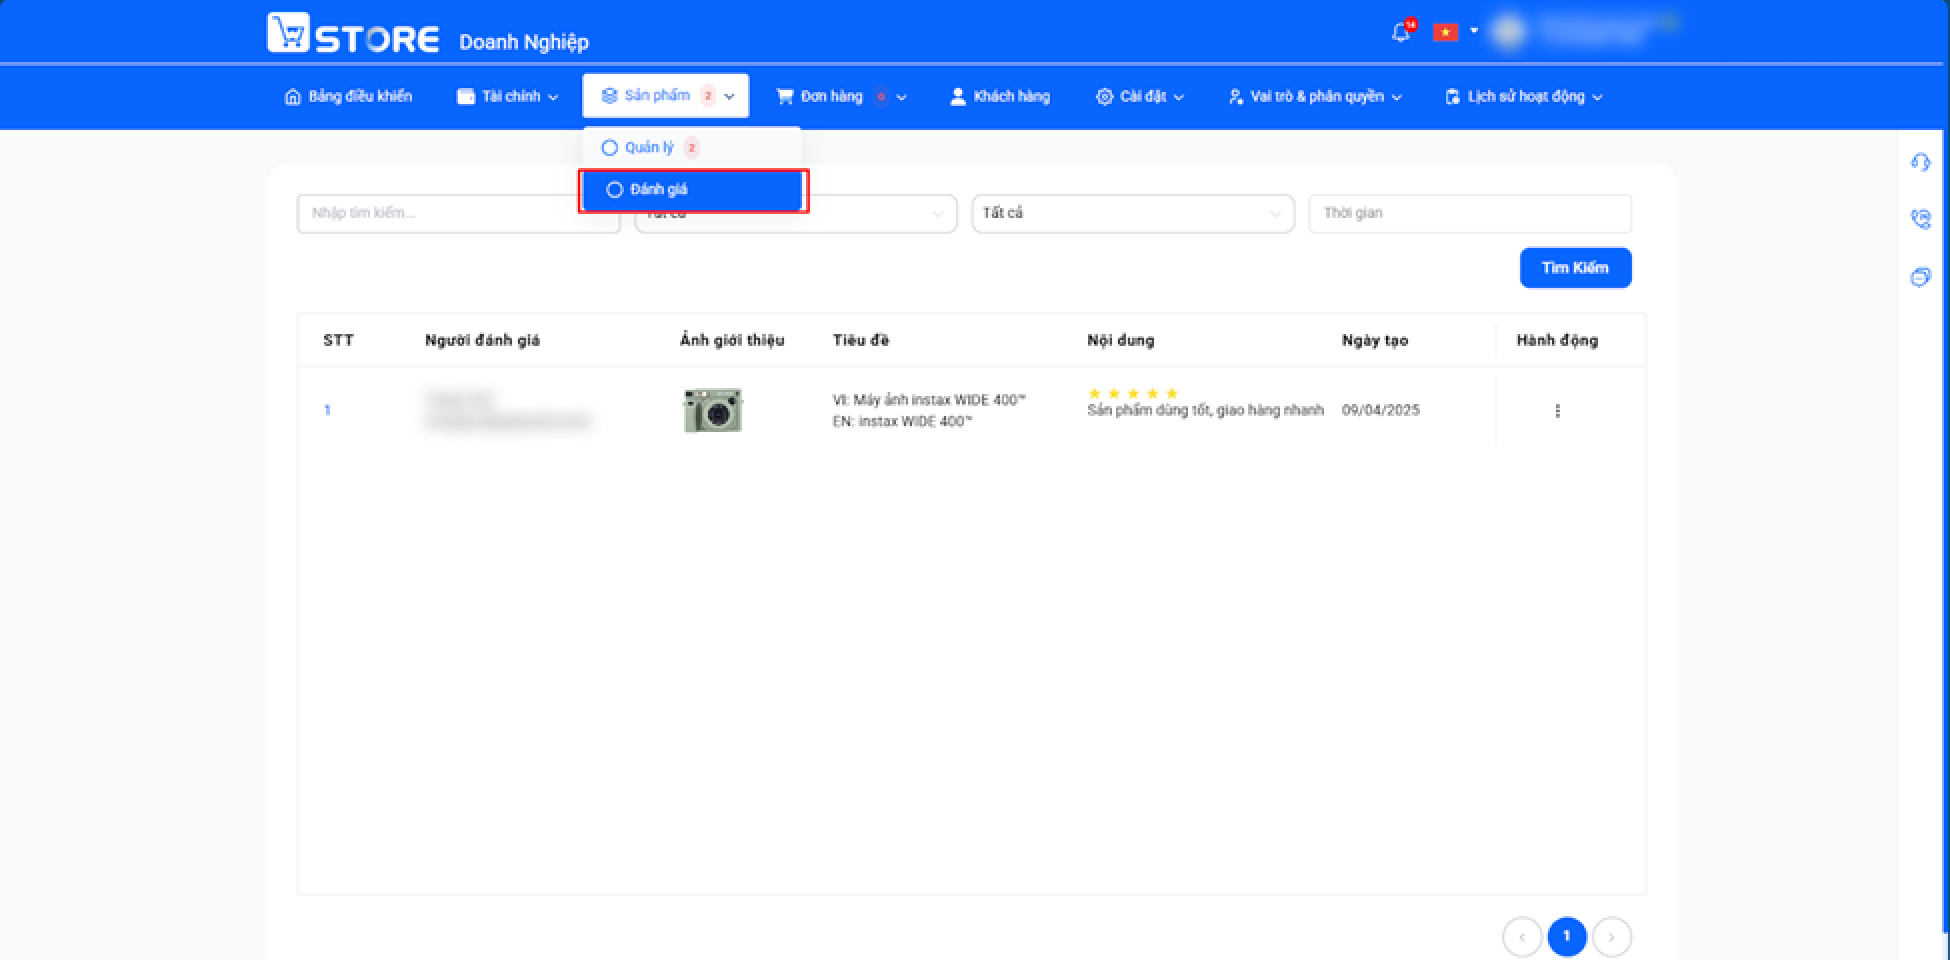Click the phone call icon in sidebar
The height and width of the screenshot is (960, 1950).
click(x=1920, y=219)
